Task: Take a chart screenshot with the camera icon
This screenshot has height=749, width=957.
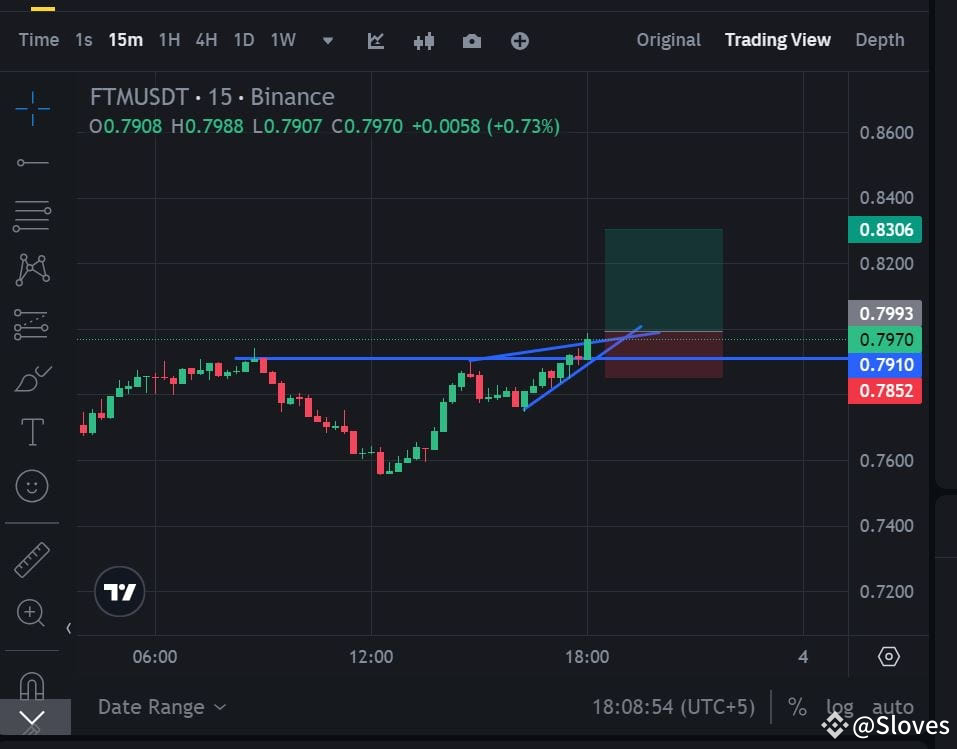Action: click(x=472, y=40)
